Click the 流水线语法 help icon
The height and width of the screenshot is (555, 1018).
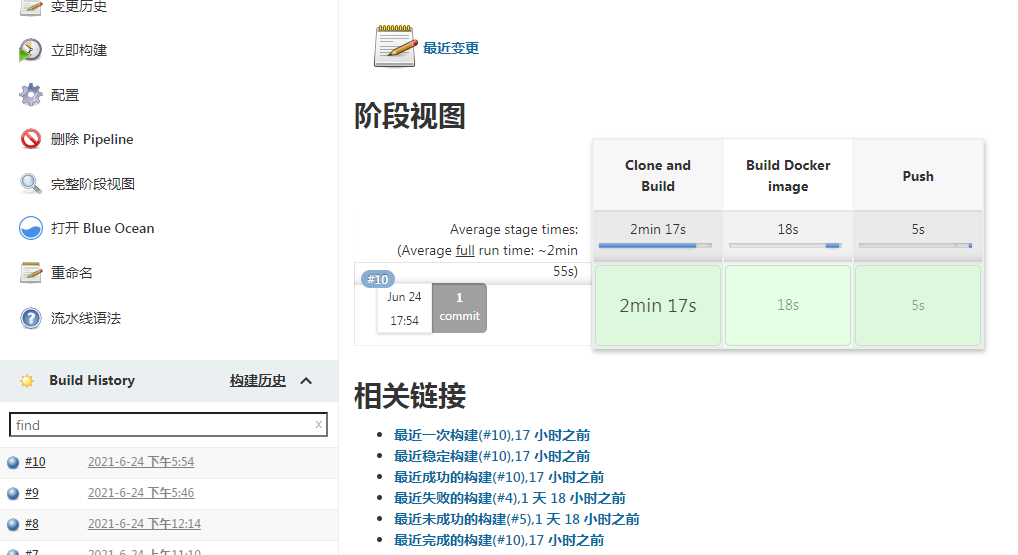coord(31,318)
